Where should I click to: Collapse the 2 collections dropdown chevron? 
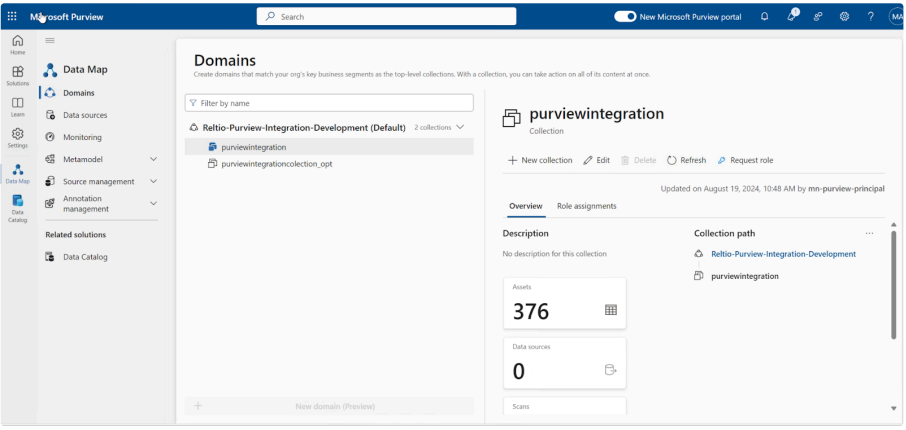point(460,127)
